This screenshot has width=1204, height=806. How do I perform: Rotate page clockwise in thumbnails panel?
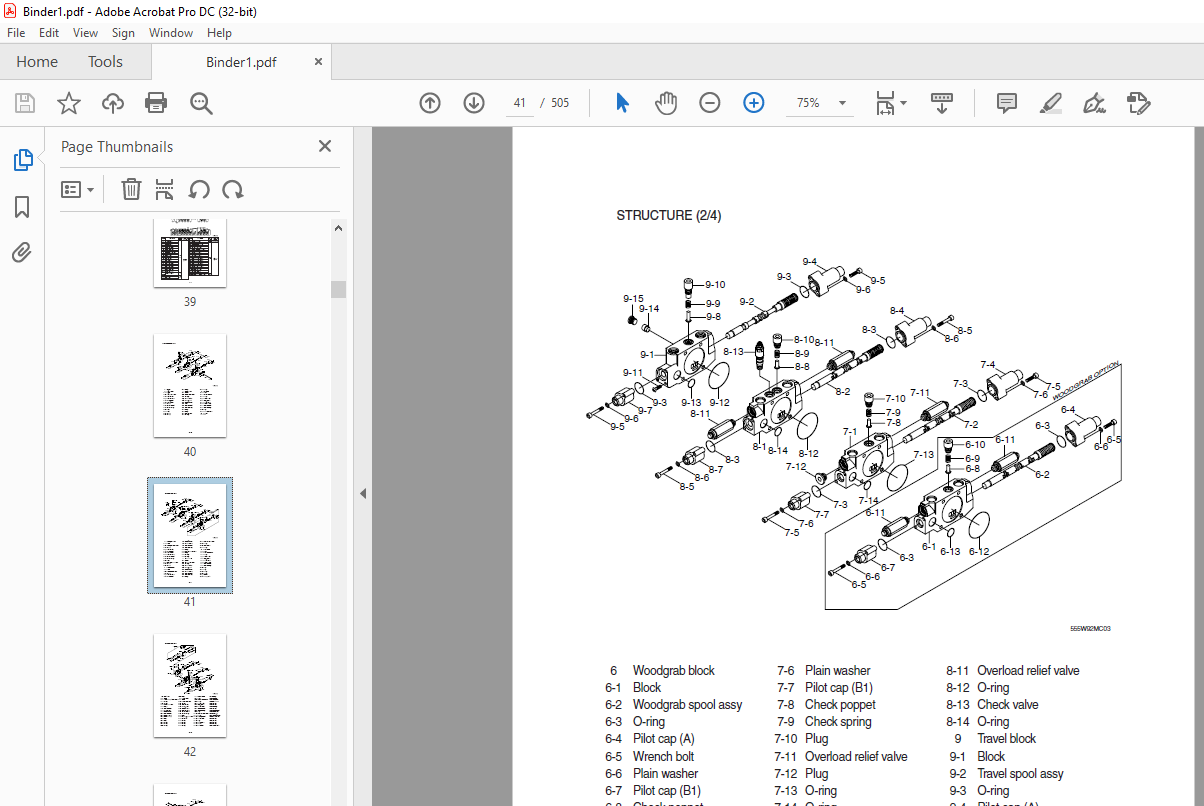click(233, 189)
